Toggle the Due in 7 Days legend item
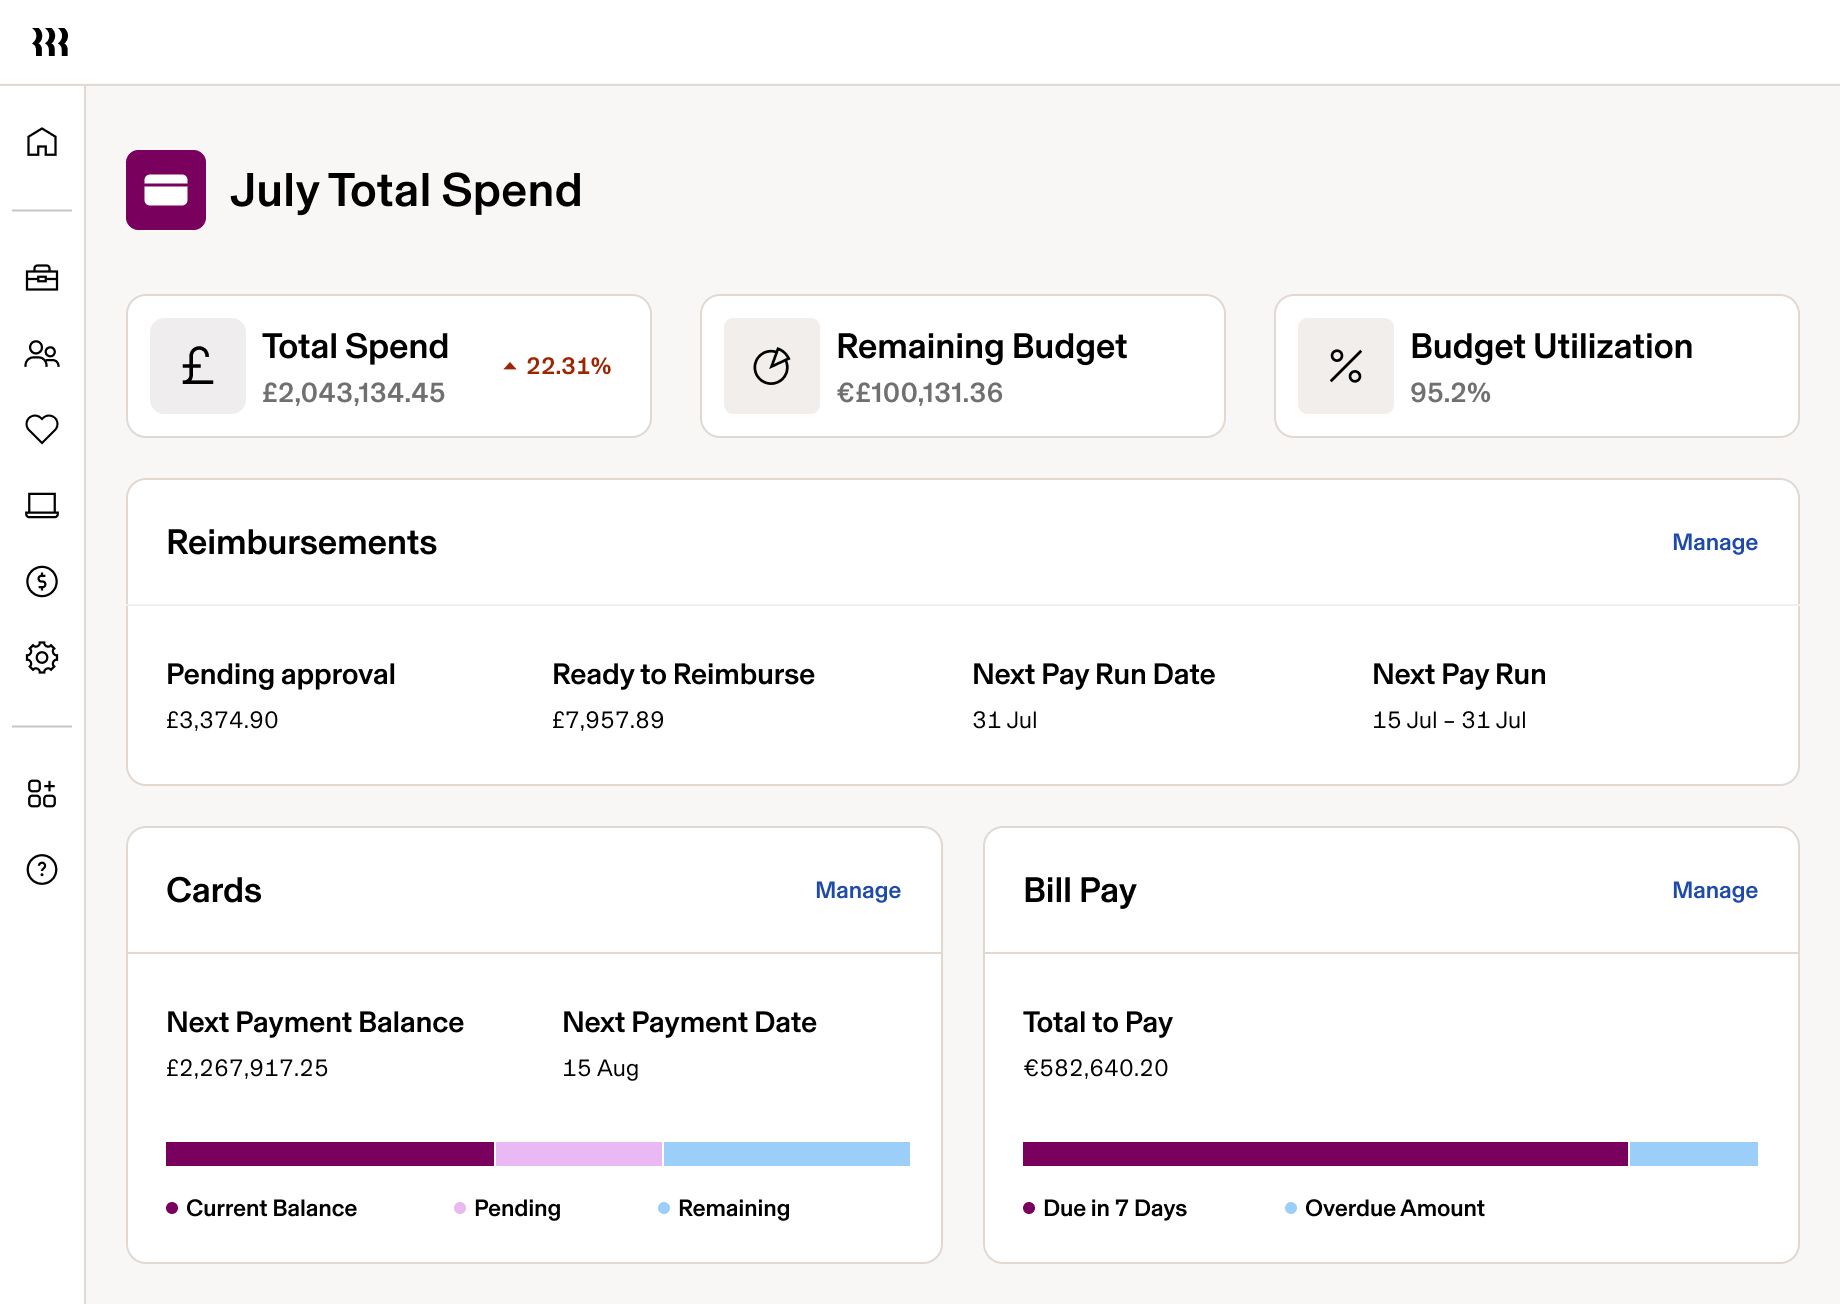 click(1105, 1207)
